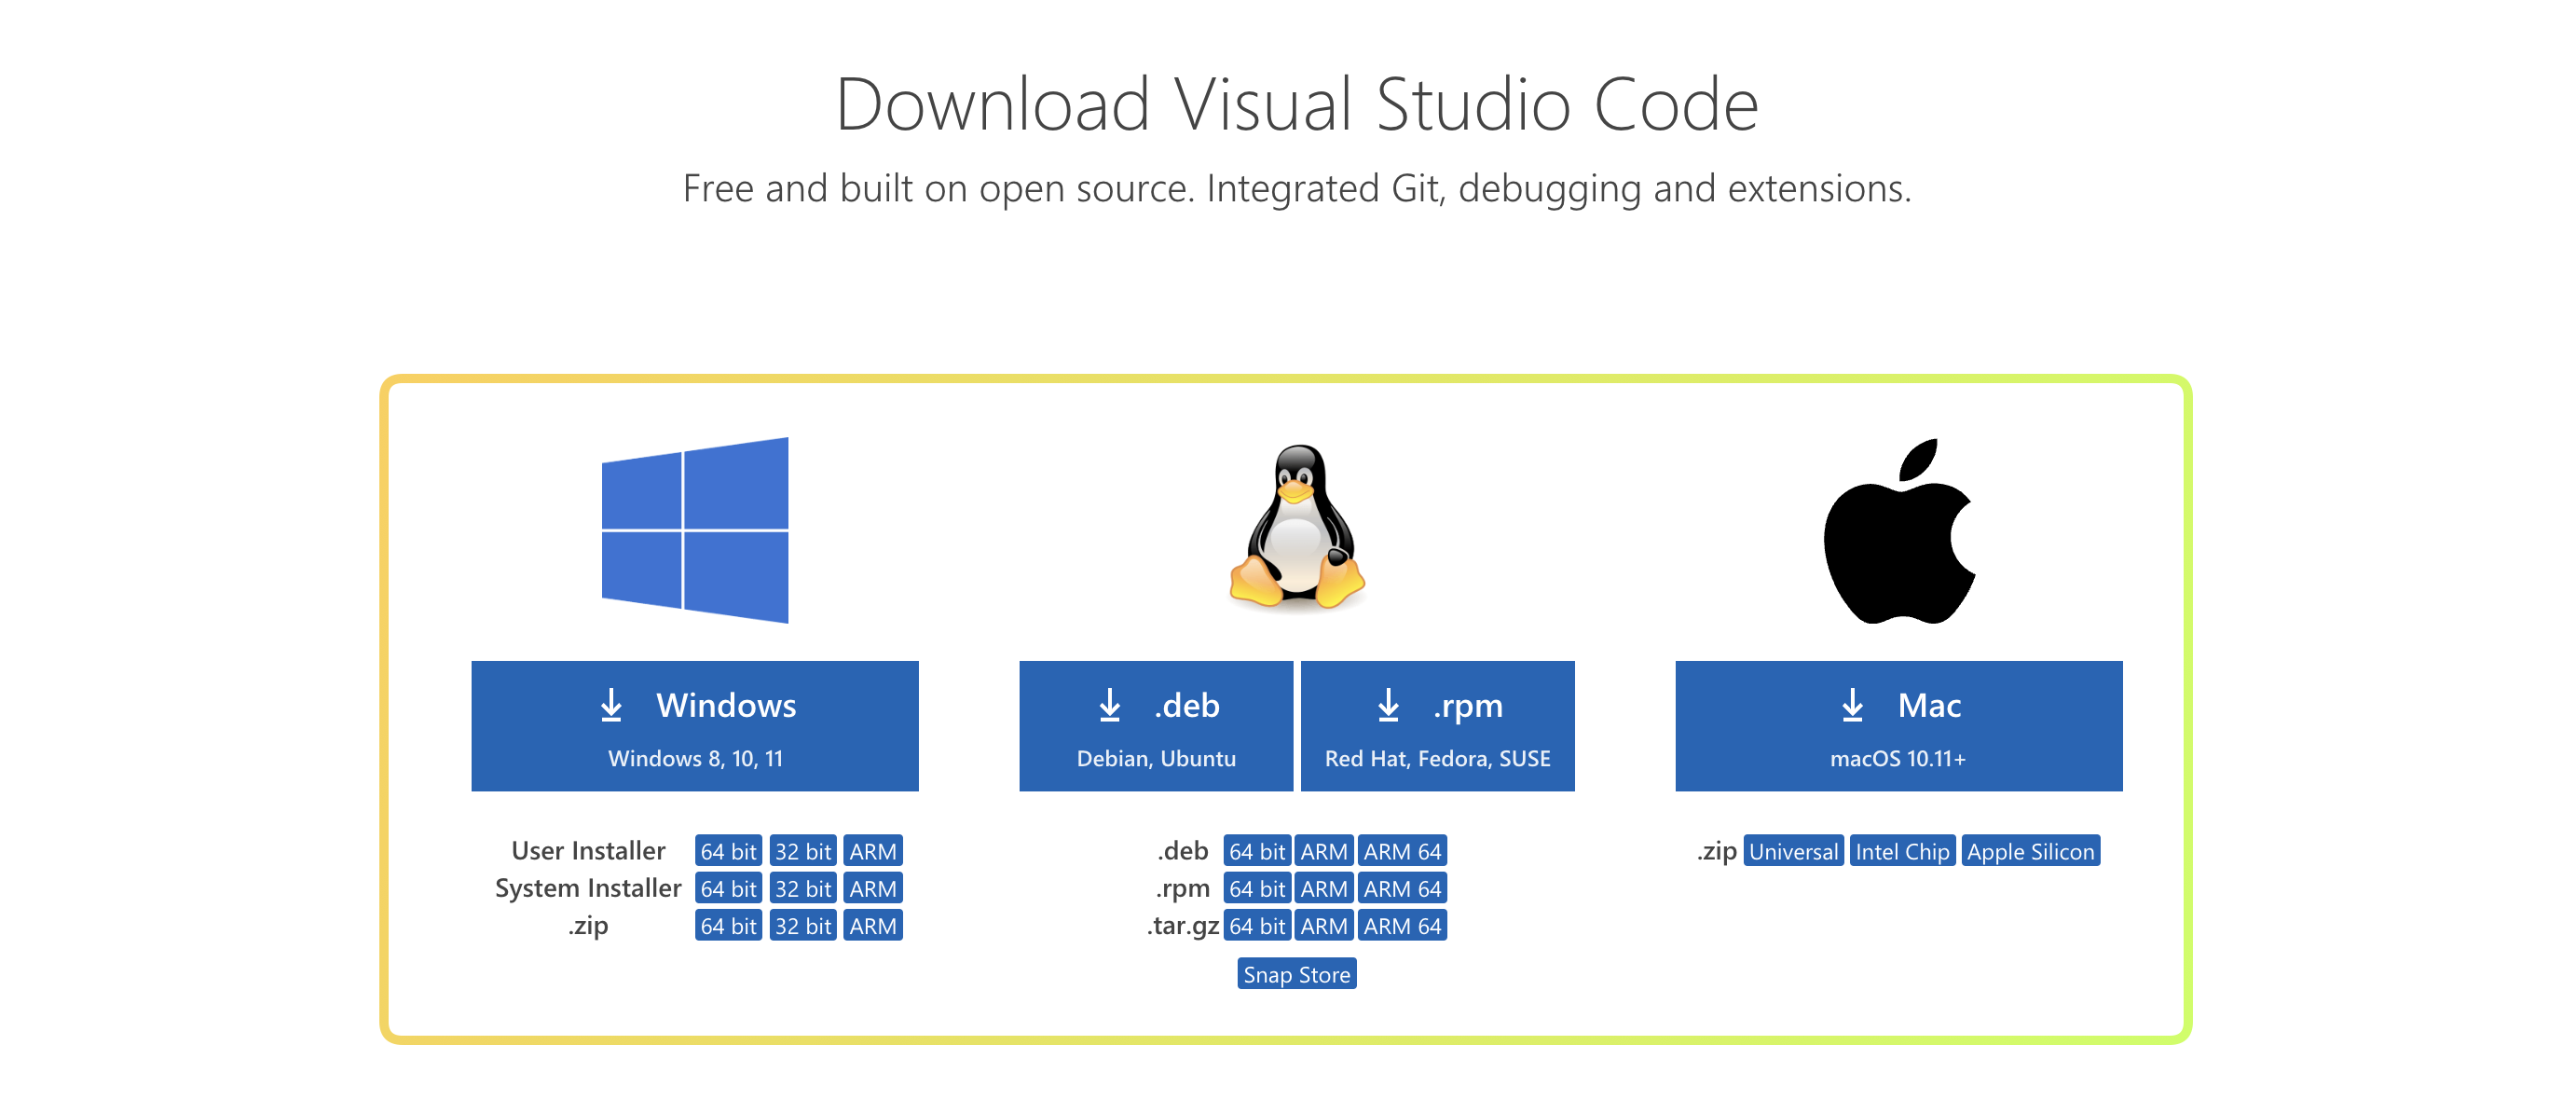Pick the User Installer ARM option
This screenshot has width=2576, height=1100.
pos(872,851)
